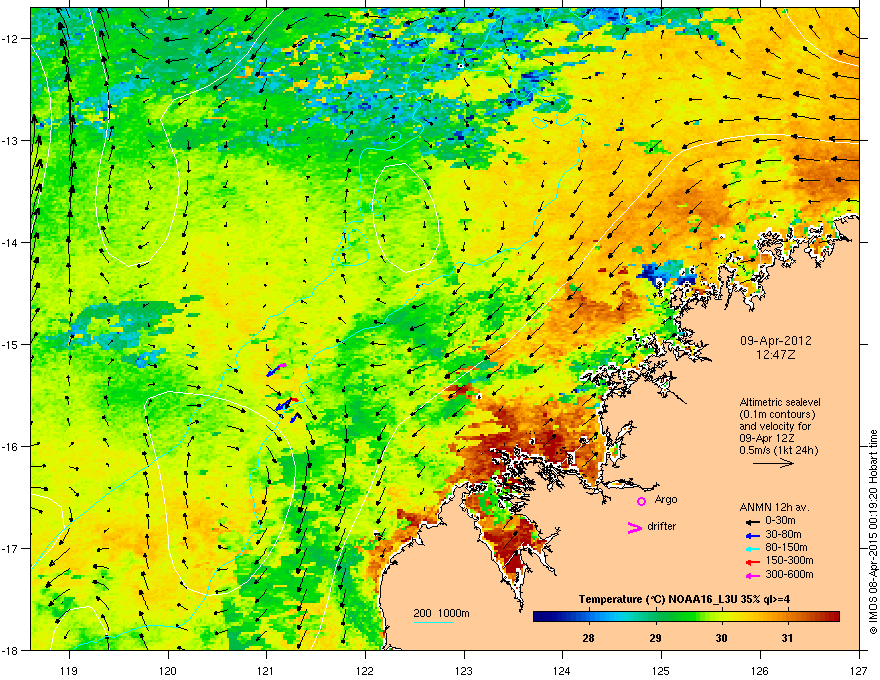Click latitude axis label -13

12,140
